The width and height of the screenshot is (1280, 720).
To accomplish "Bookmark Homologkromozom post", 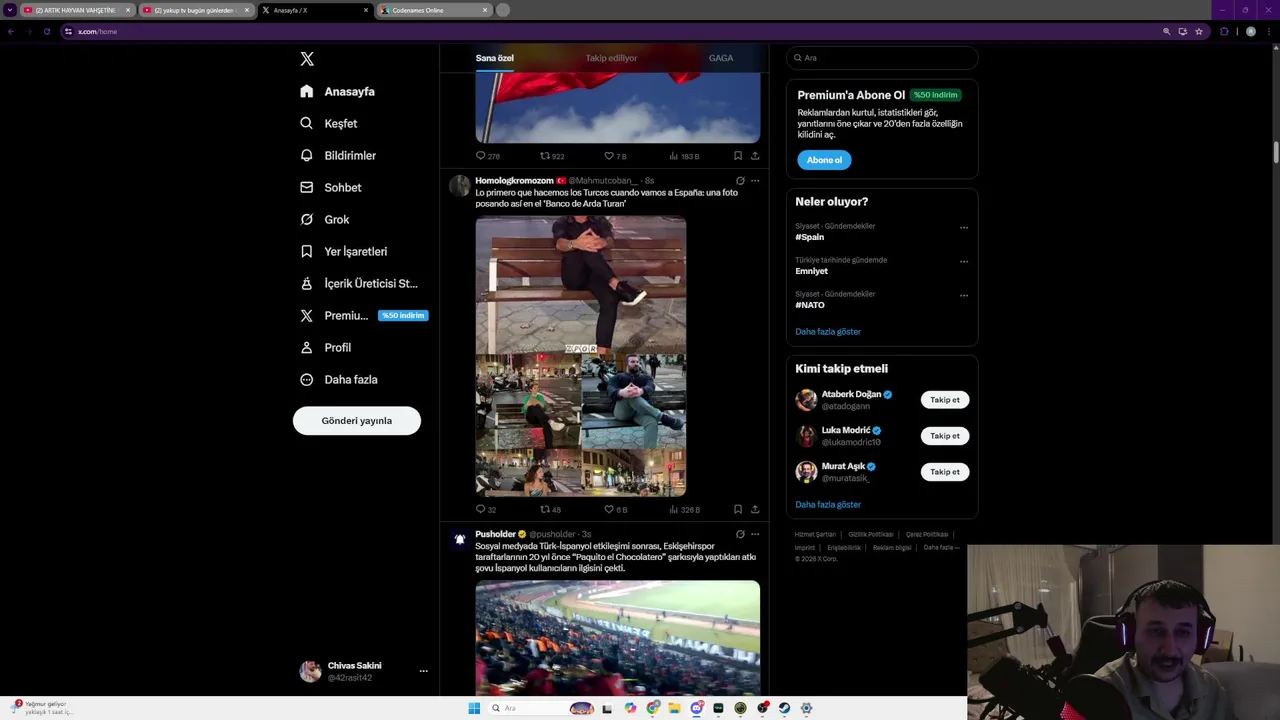I will [738, 509].
